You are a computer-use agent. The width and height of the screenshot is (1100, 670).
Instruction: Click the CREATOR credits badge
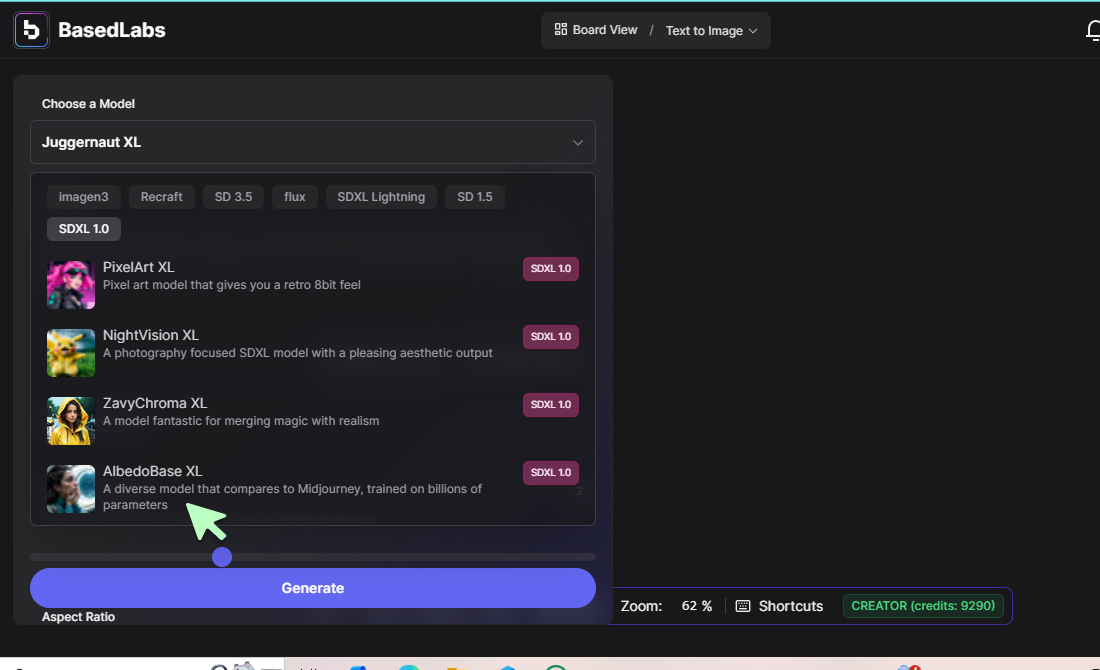923,606
